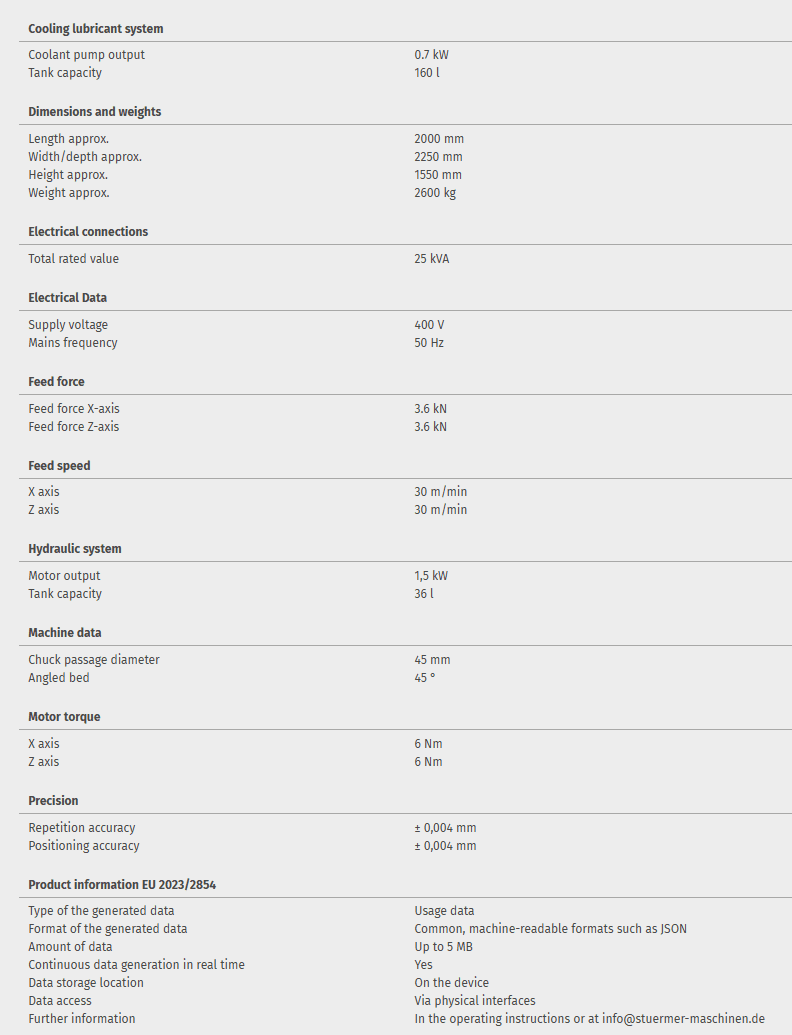
Task: Click the Feed force Z-axis label
Action: (73, 427)
